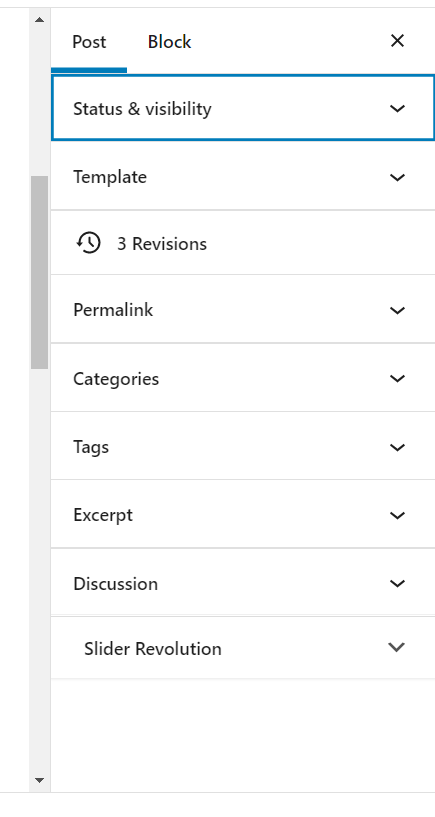Expand Status & visibility chevron

pos(397,108)
